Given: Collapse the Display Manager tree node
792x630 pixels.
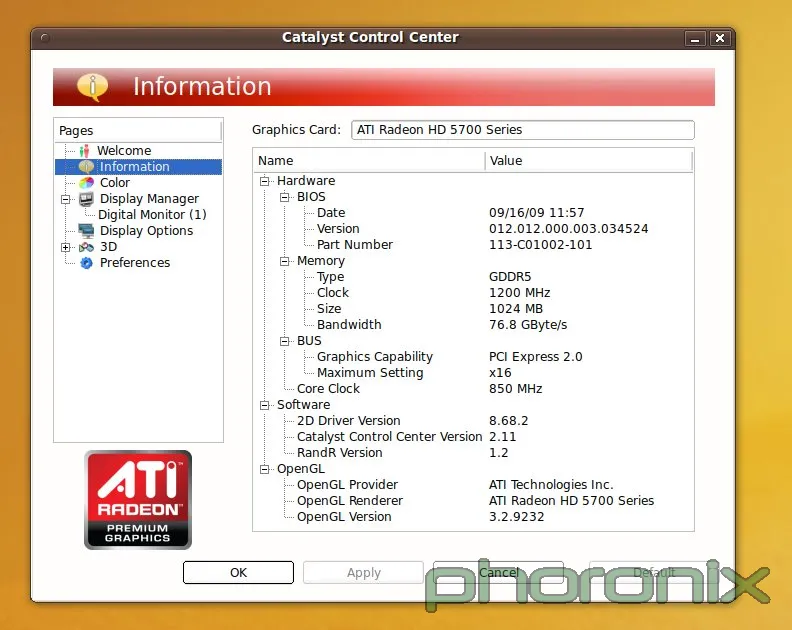Looking at the screenshot, I should tap(66, 199).
